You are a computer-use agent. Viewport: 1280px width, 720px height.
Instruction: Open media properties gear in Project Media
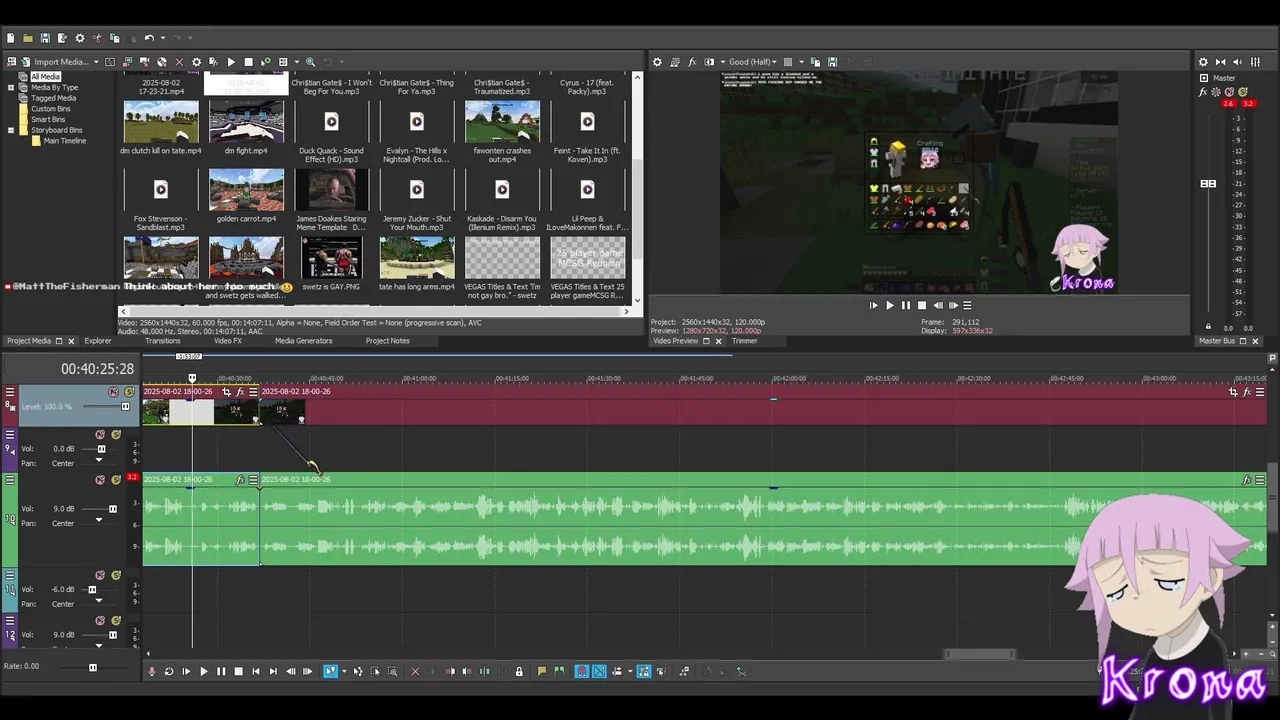[x=196, y=62]
